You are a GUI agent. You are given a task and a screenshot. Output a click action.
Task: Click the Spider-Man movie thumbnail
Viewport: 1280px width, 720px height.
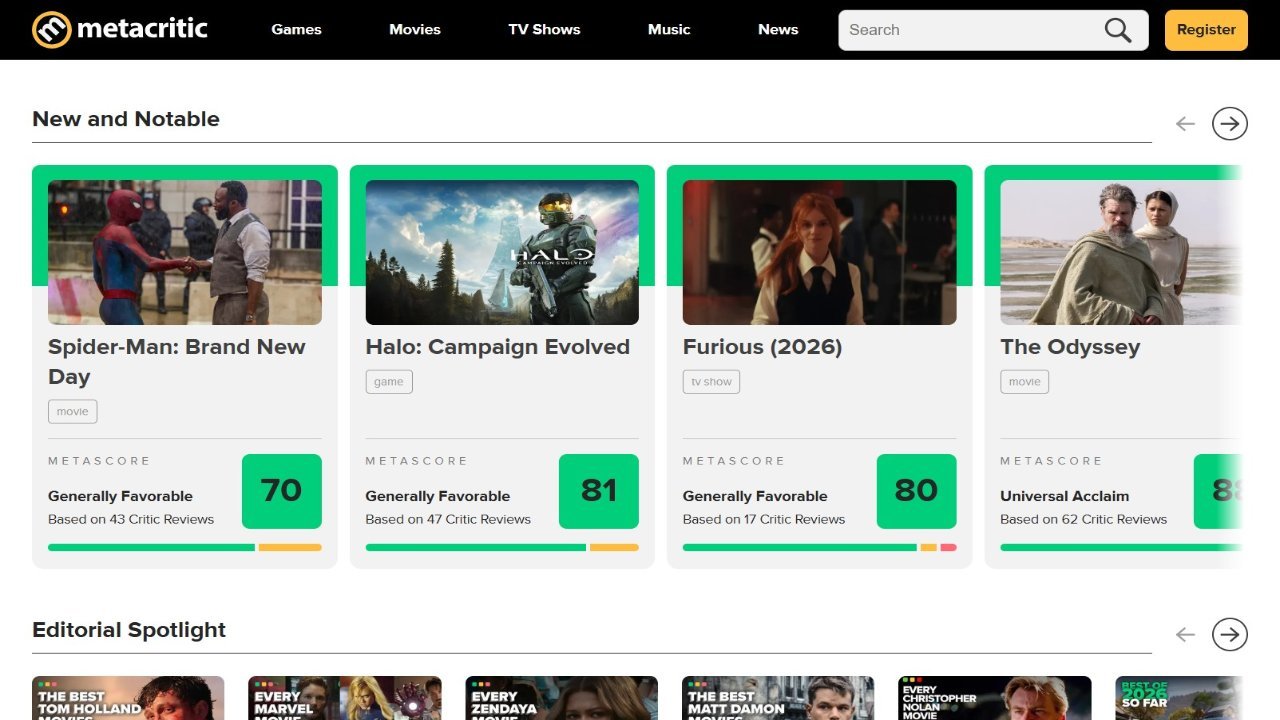[x=185, y=252]
